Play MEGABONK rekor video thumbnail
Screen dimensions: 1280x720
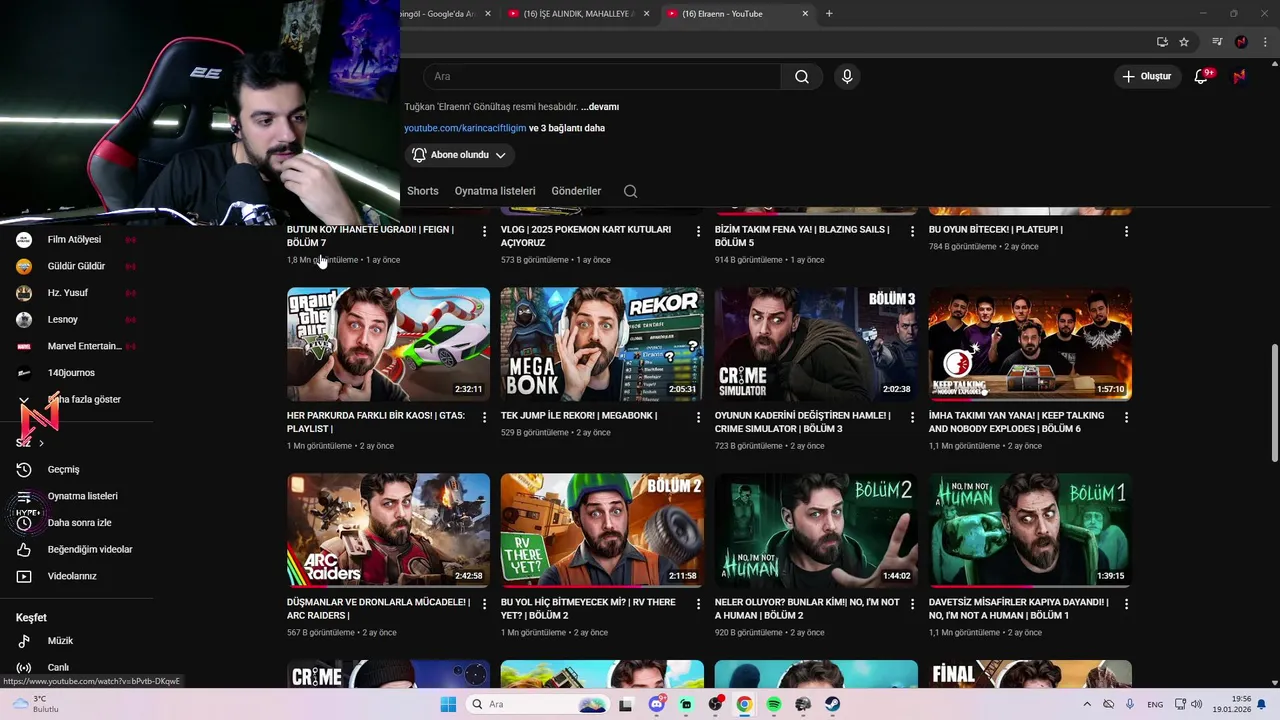(x=602, y=345)
